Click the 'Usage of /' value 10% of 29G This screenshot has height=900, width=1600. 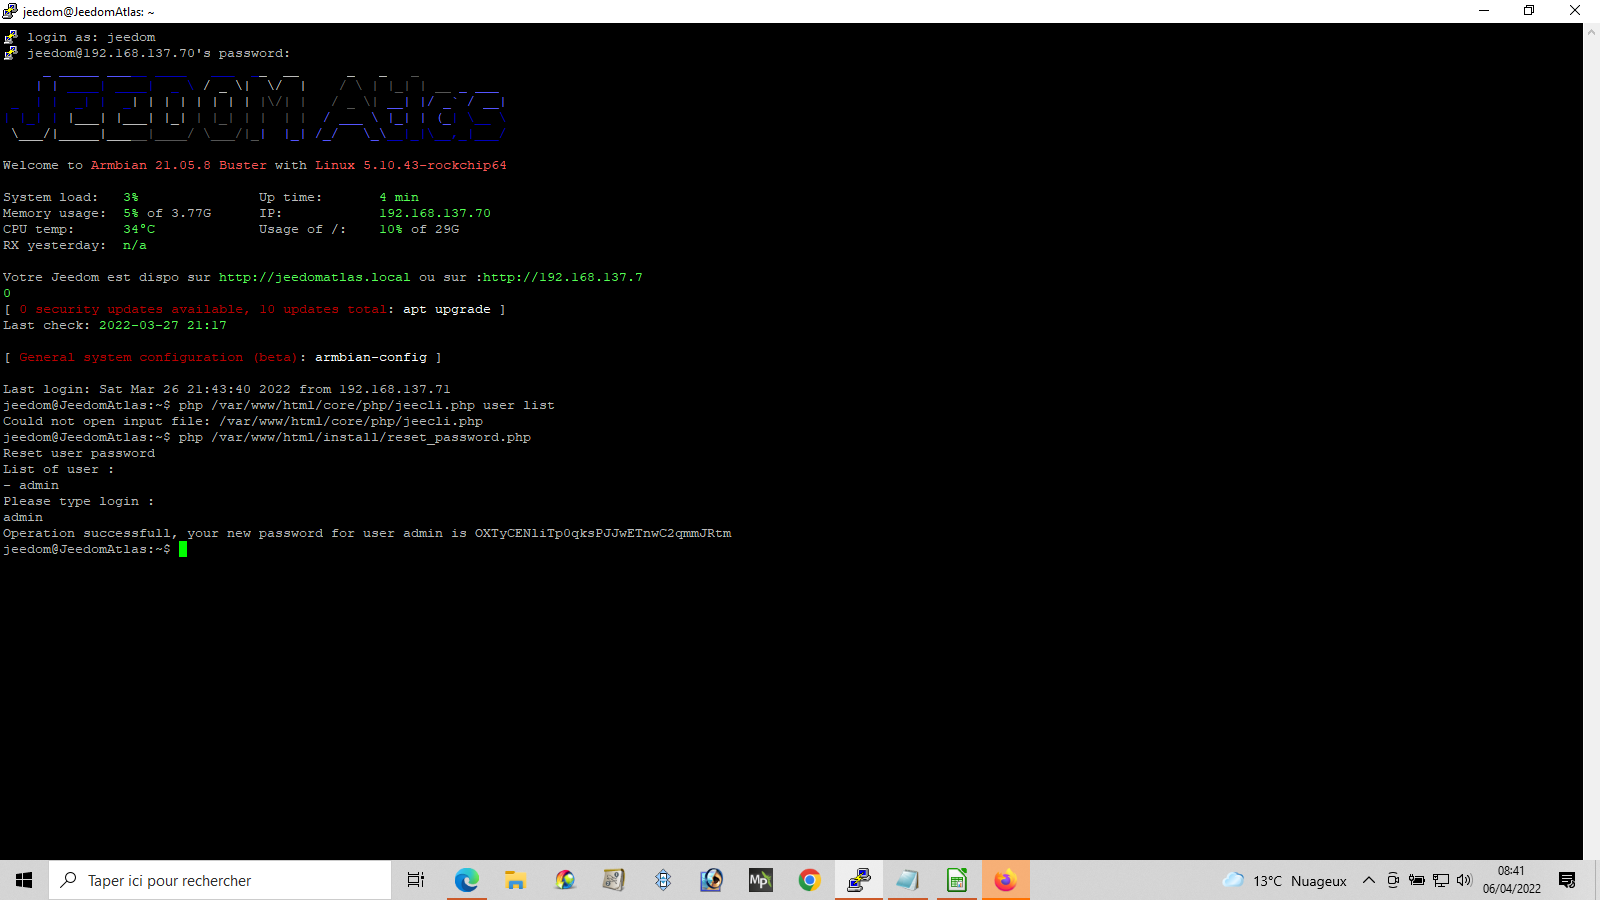click(x=419, y=229)
